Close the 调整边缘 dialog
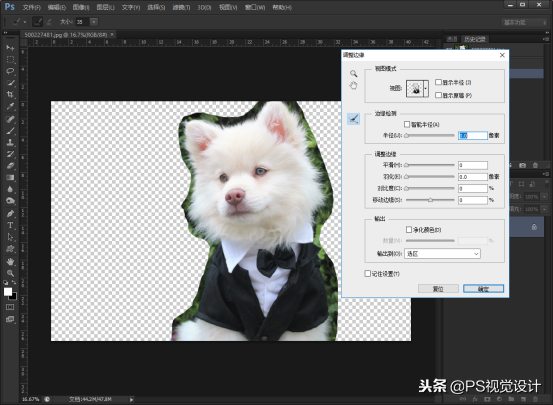The width and height of the screenshot is (553, 405). [x=502, y=55]
